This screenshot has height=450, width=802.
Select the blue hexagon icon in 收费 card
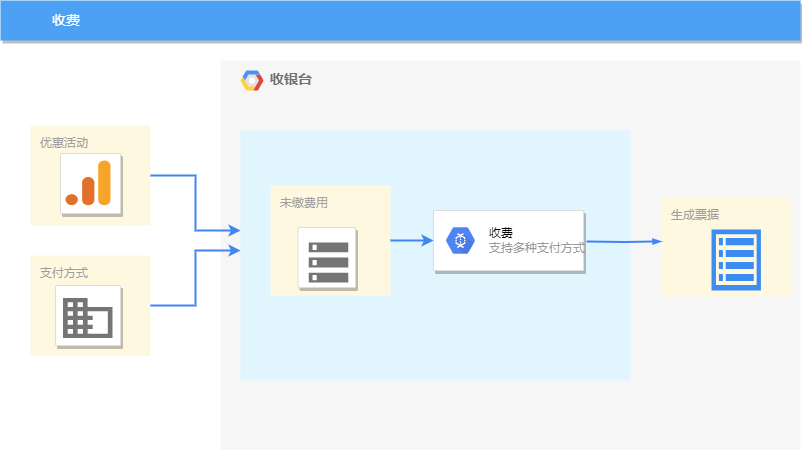coord(460,240)
